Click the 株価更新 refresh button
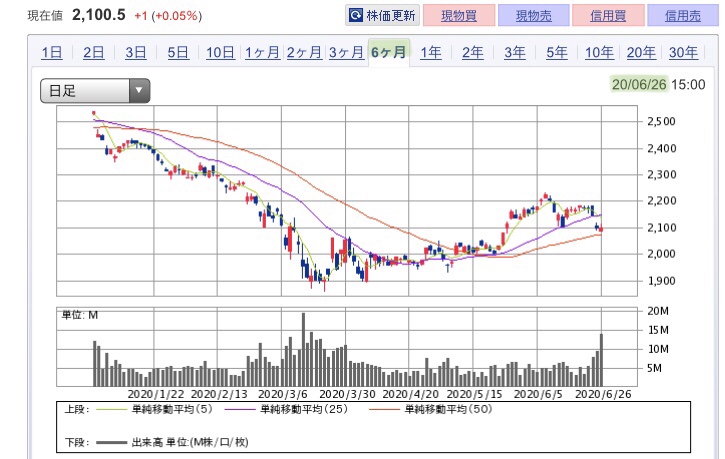 [x=381, y=16]
